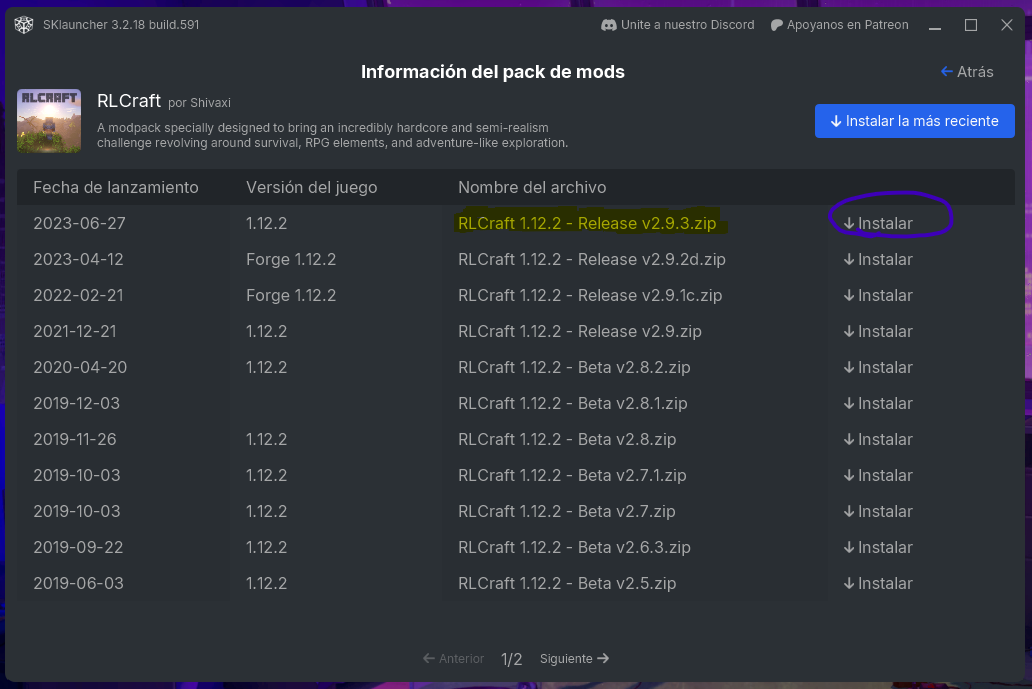
Task: Click the RLCraft modpack thumbnail
Action: point(49,121)
